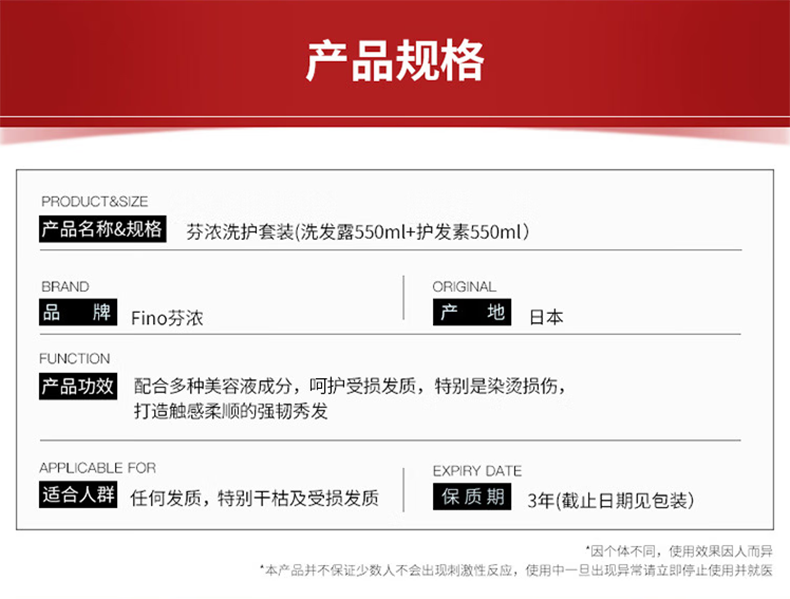This screenshot has width=790, height=599.
Task: Select the Fino芬浓 brand name
Action: pos(167,318)
